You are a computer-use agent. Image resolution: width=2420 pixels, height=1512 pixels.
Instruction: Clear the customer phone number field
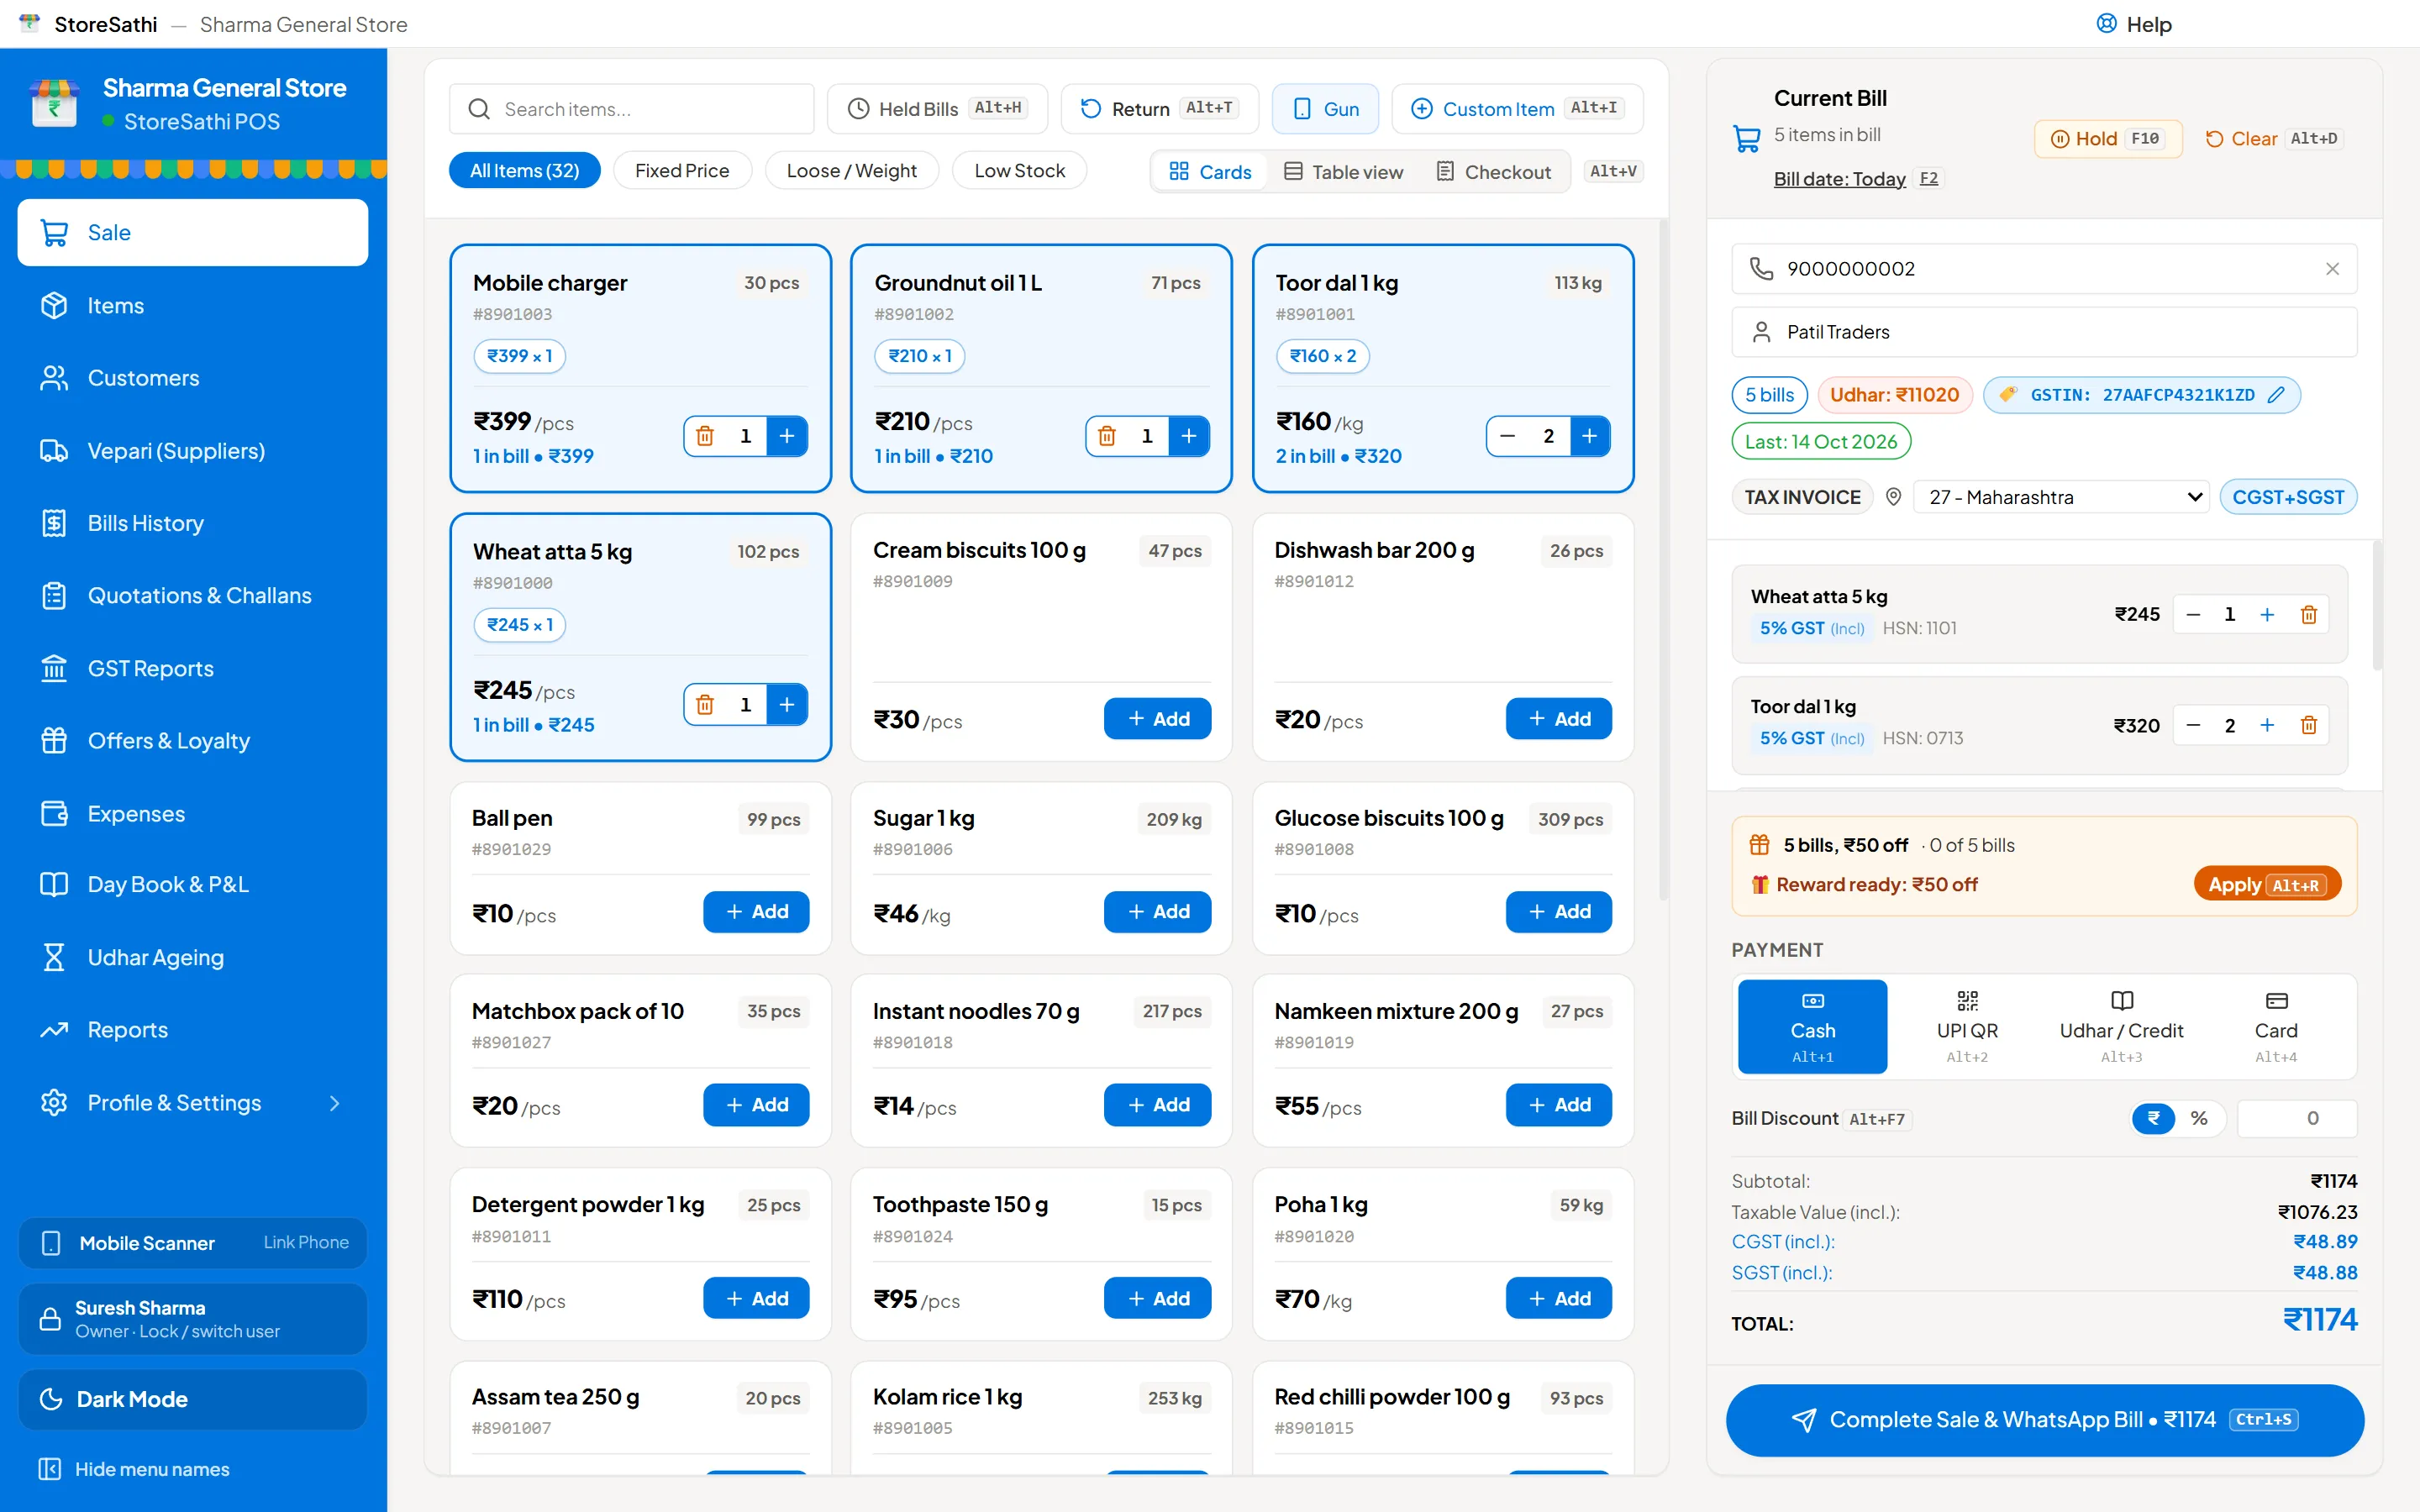click(2332, 269)
